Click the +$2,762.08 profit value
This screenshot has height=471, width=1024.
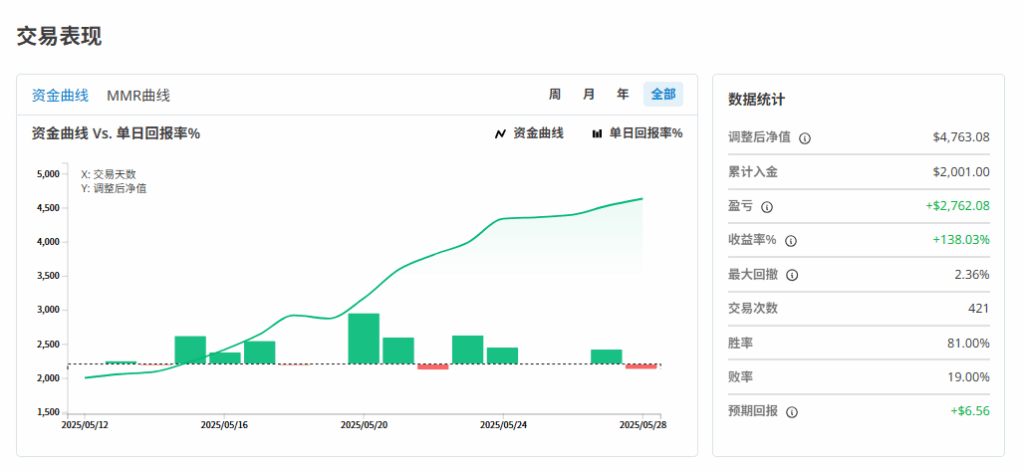click(x=957, y=207)
